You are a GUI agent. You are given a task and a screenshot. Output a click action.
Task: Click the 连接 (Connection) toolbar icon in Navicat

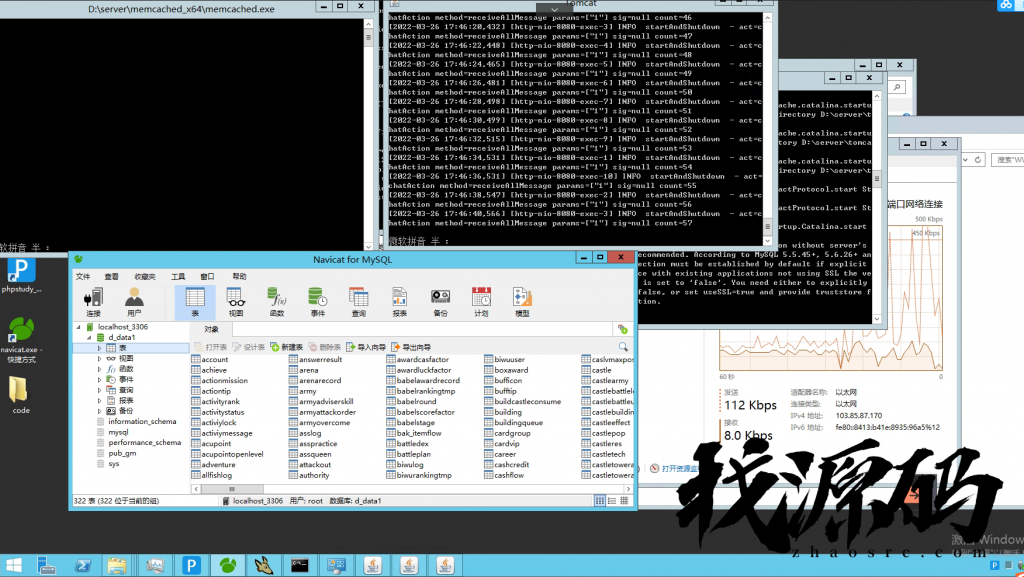pyautogui.click(x=93, y=302)
